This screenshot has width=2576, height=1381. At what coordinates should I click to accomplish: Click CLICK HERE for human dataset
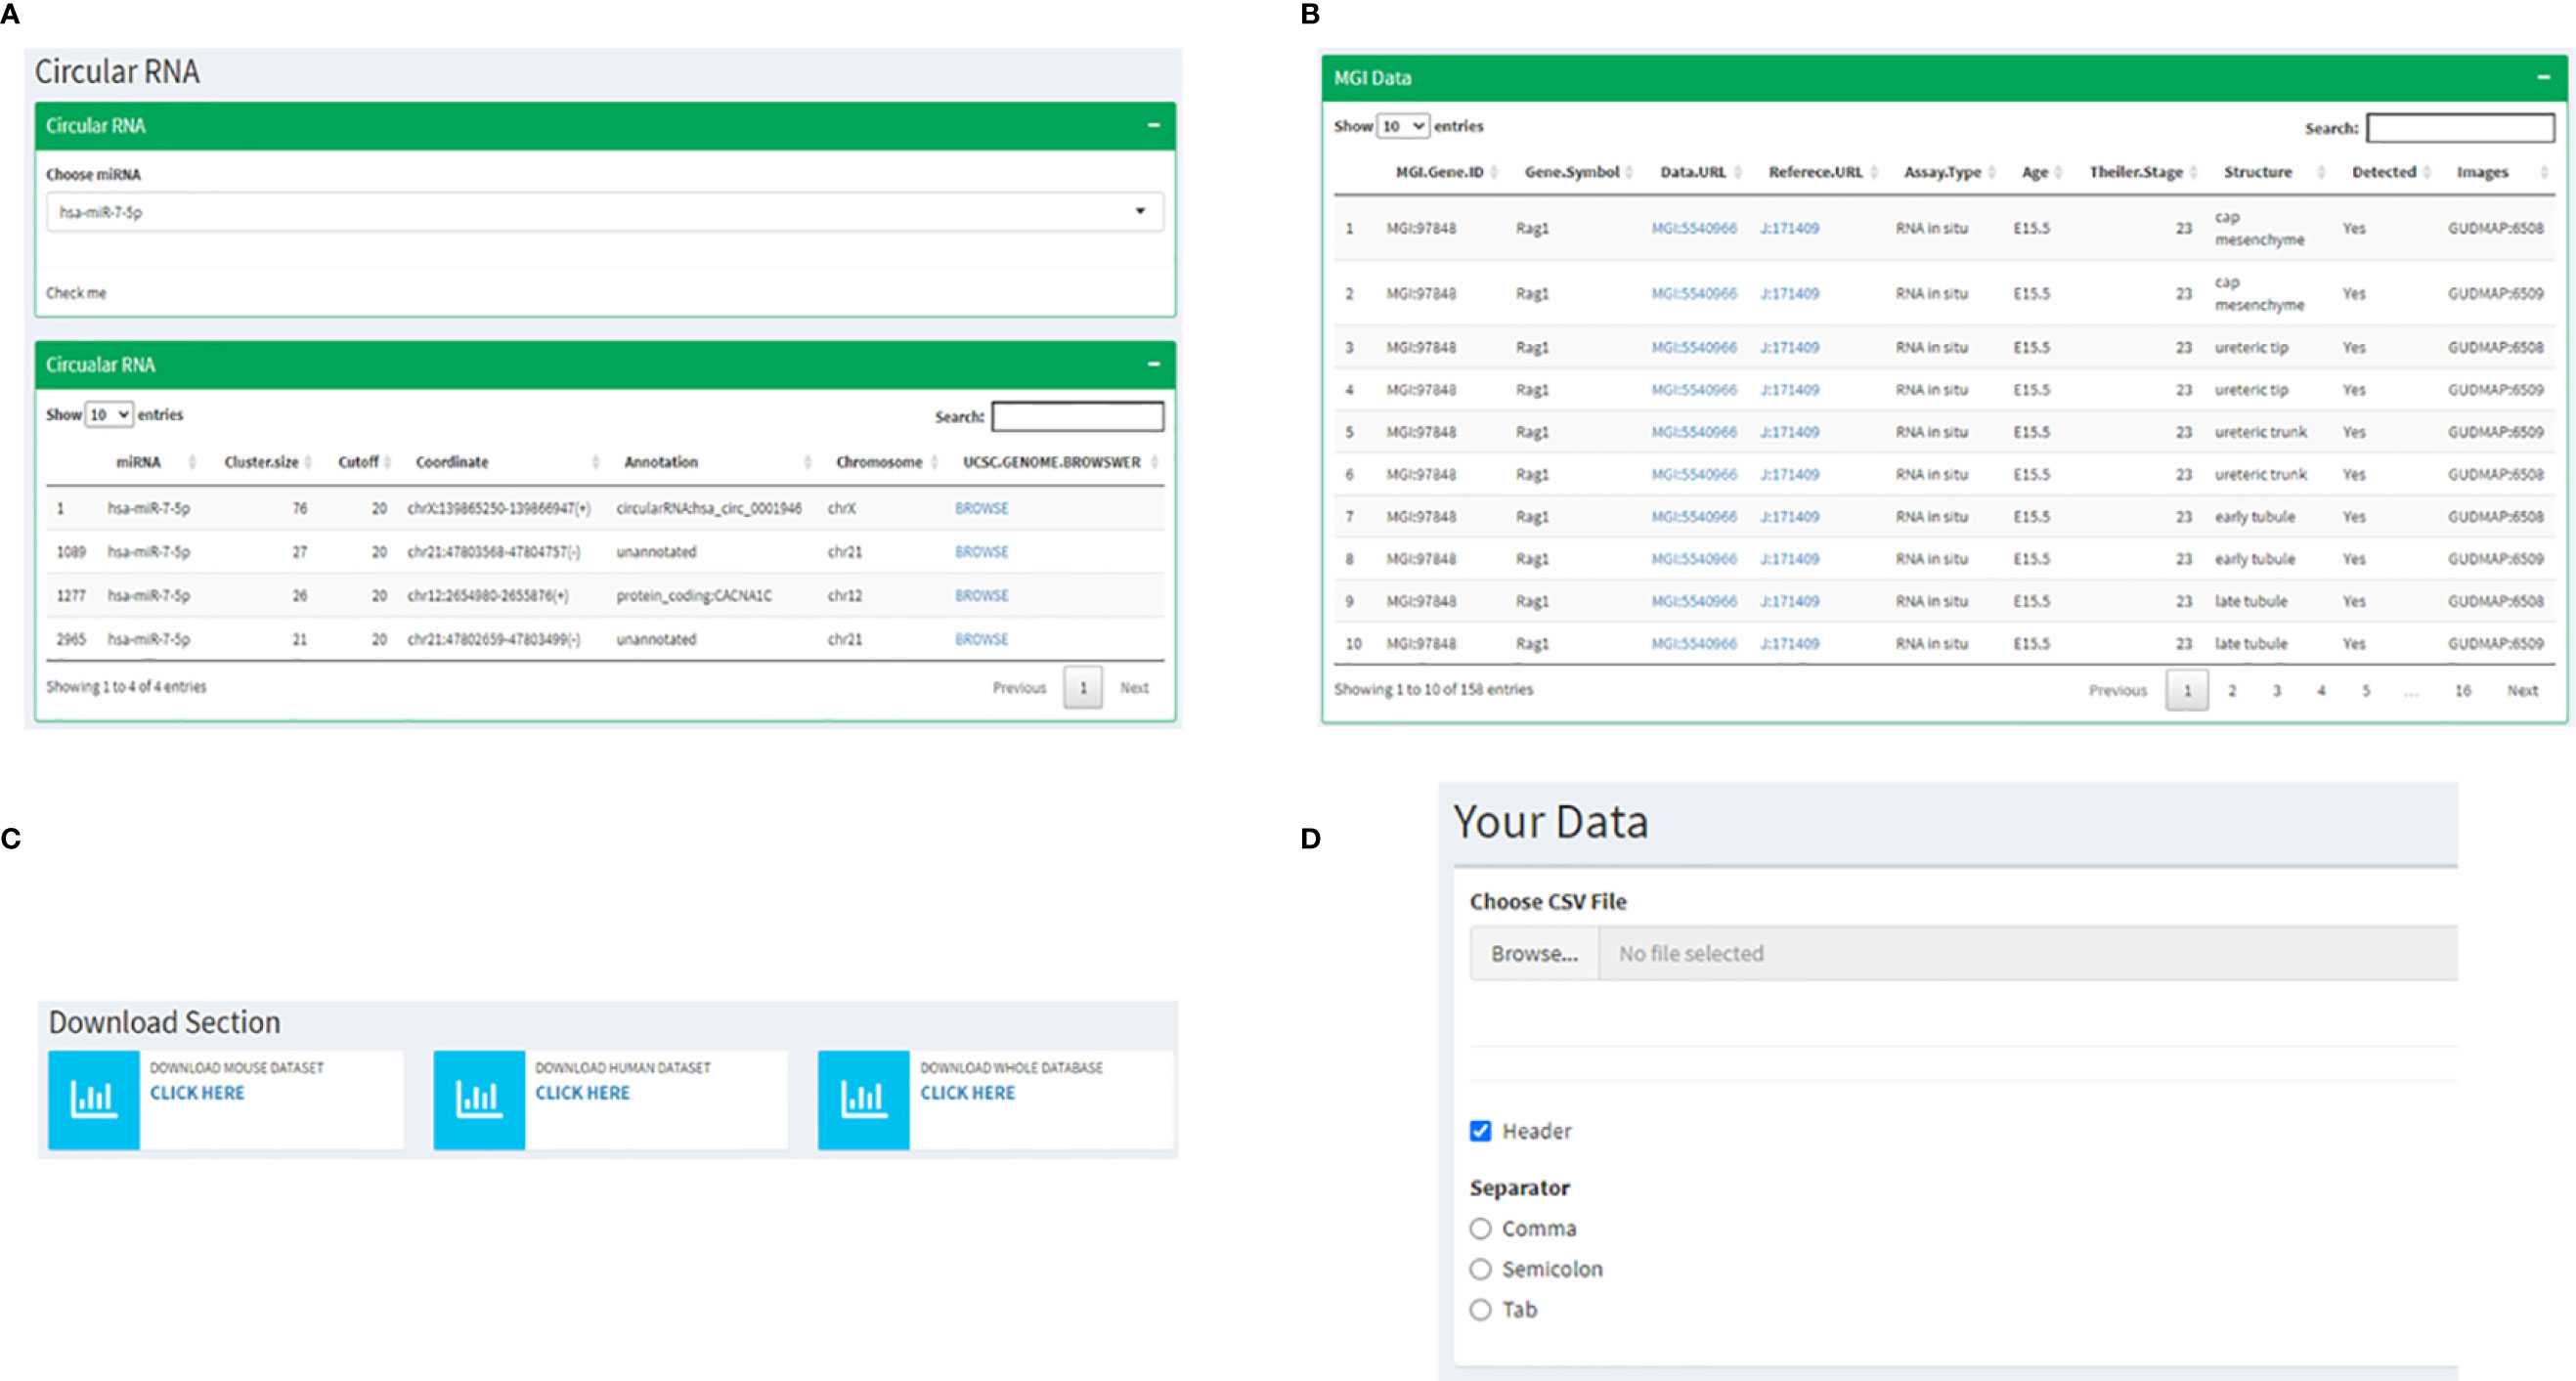(582, 1093)
